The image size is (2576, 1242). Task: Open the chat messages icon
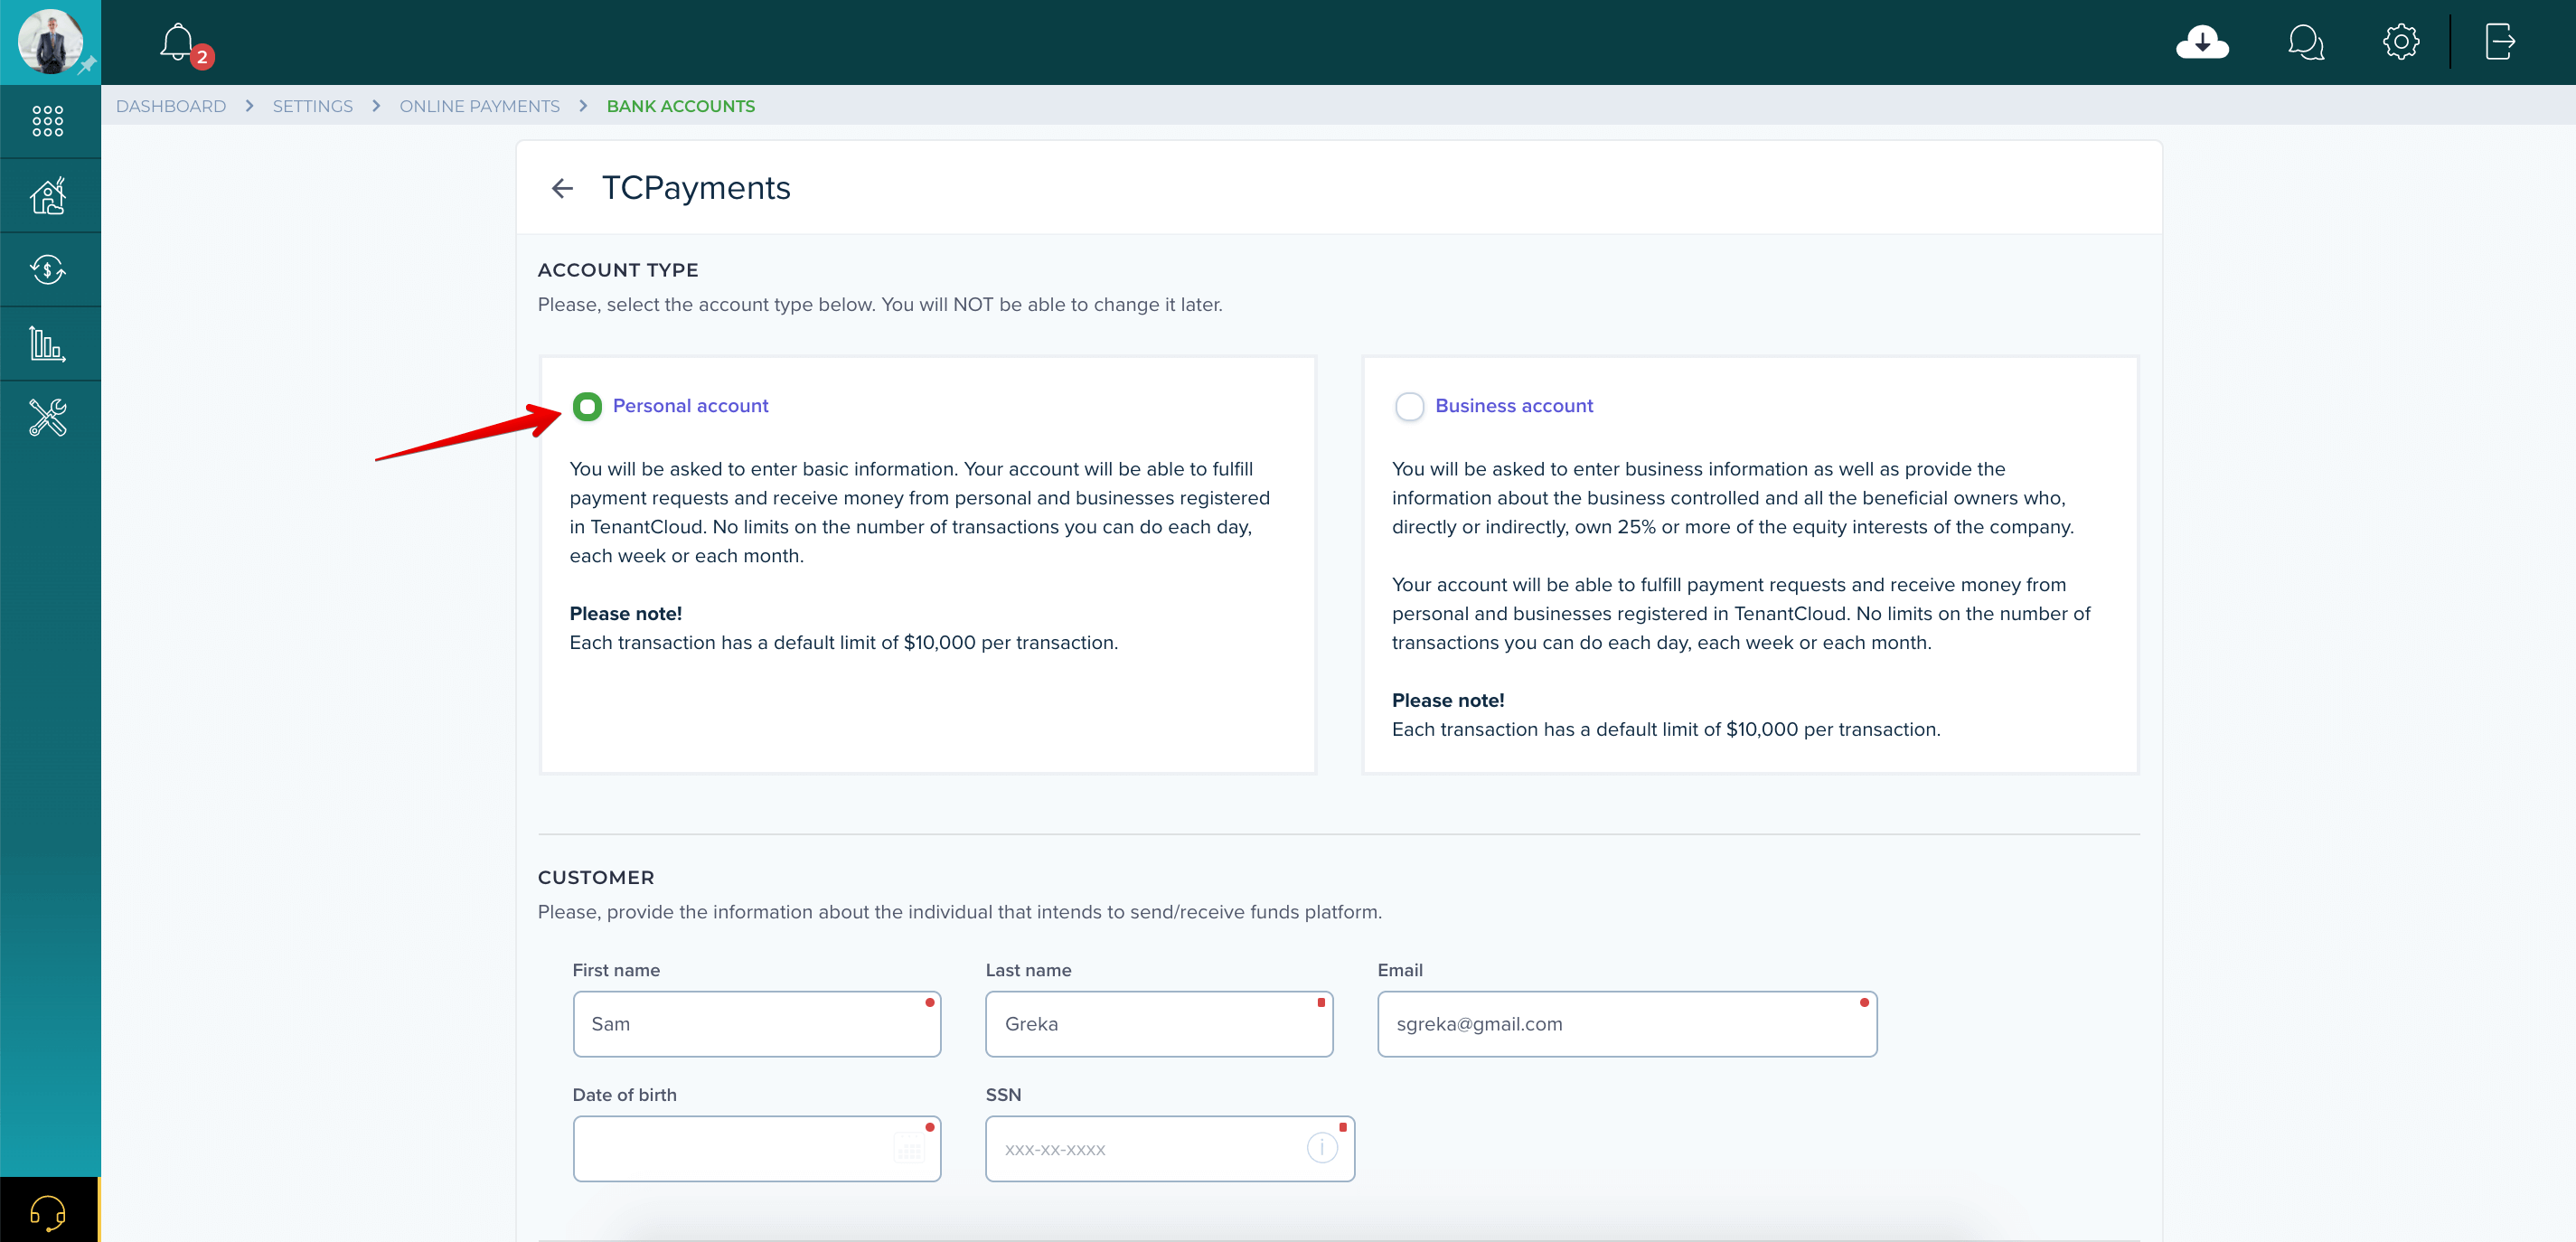(2305, 42)
